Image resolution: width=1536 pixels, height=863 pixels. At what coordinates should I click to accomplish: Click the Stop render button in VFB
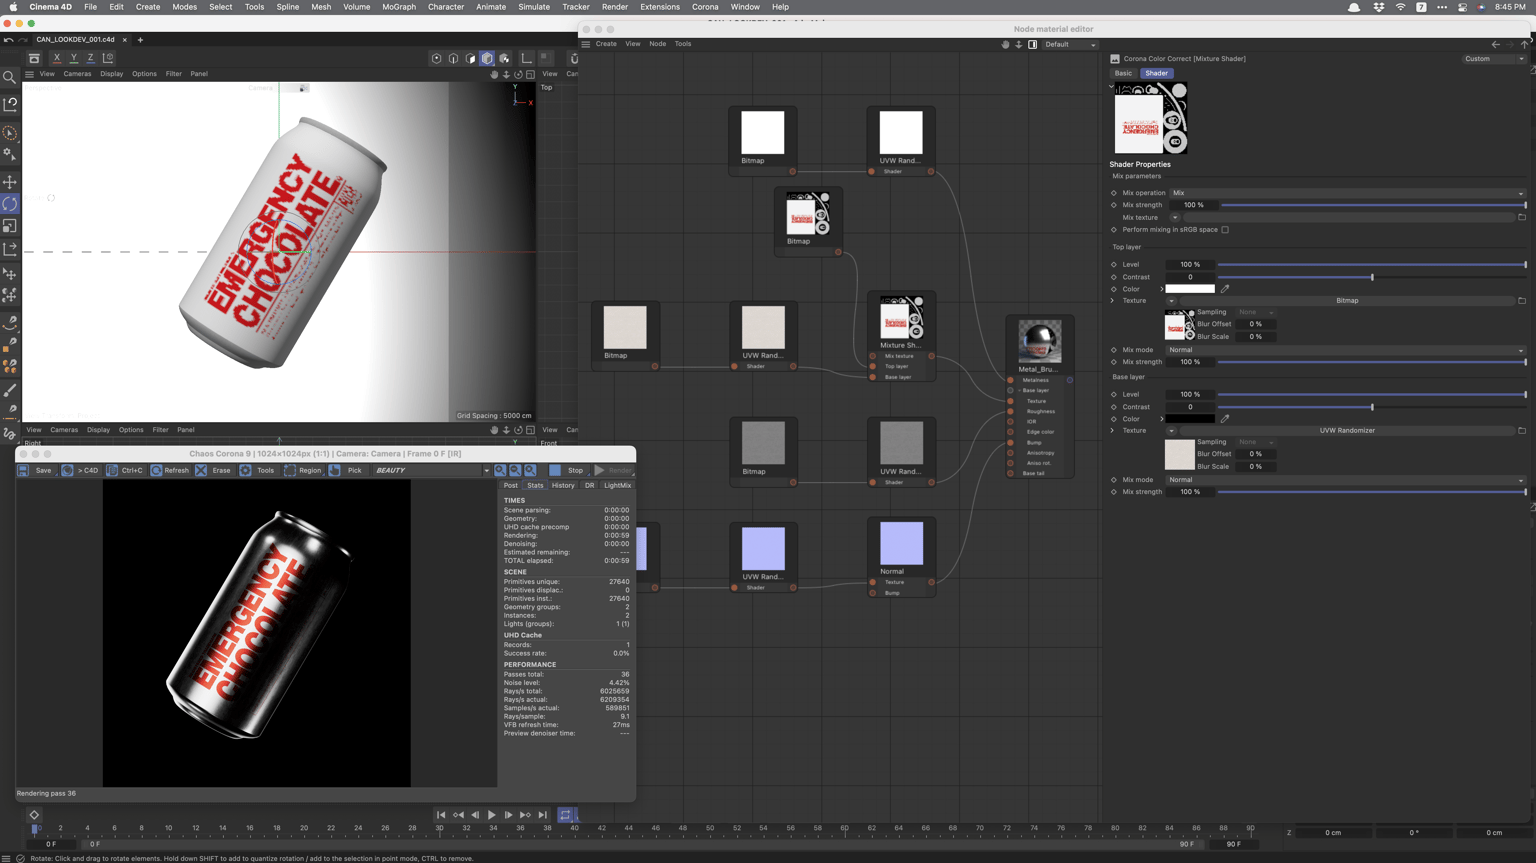[567, 470]
